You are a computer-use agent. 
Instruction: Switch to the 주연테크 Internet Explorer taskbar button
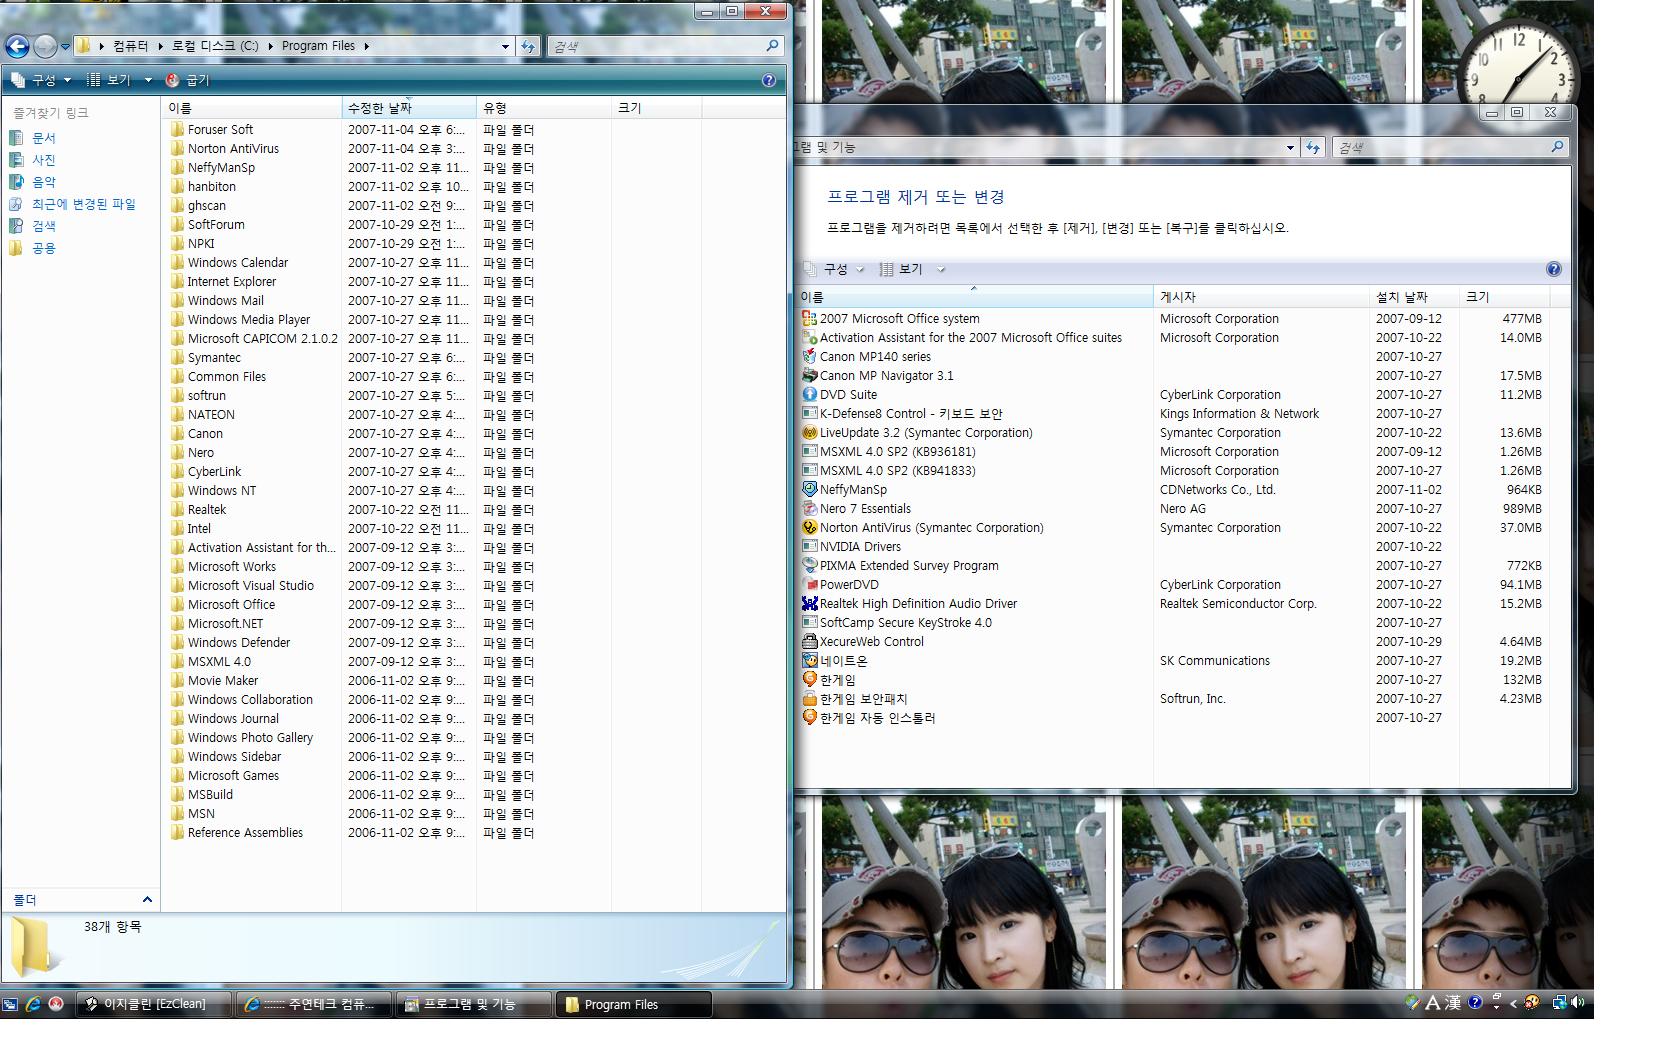click(x=314, y=1004)
